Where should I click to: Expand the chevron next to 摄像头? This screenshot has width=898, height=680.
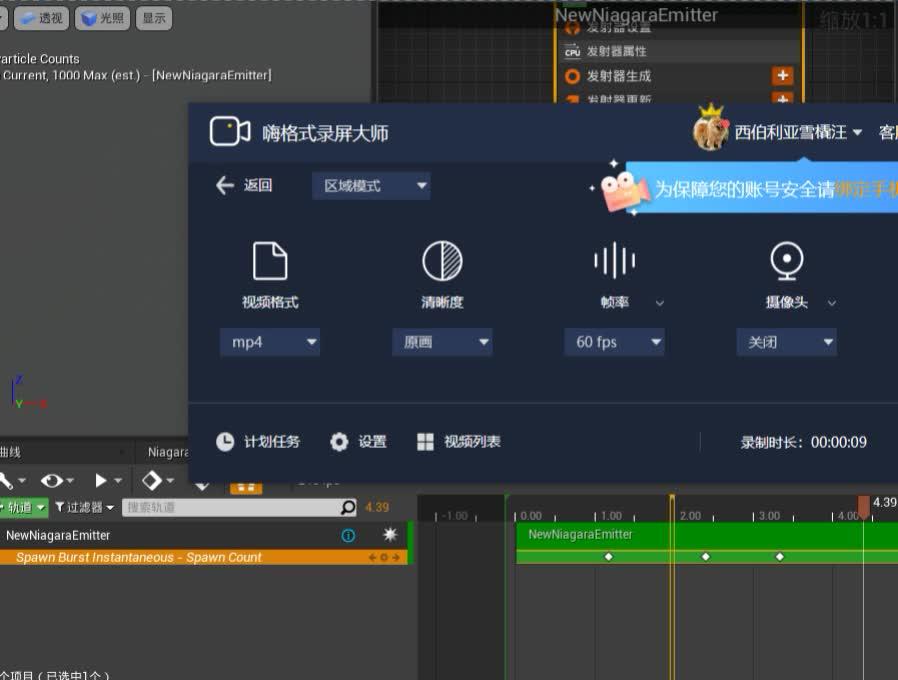pos(832,303)
